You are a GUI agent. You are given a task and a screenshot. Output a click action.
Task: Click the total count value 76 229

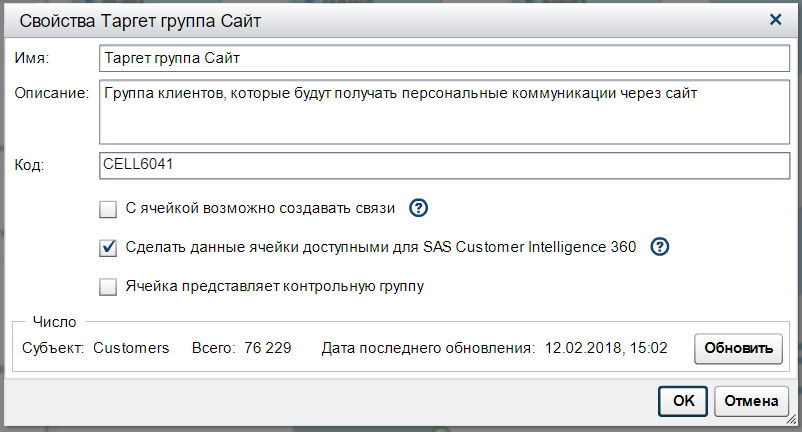267,348
